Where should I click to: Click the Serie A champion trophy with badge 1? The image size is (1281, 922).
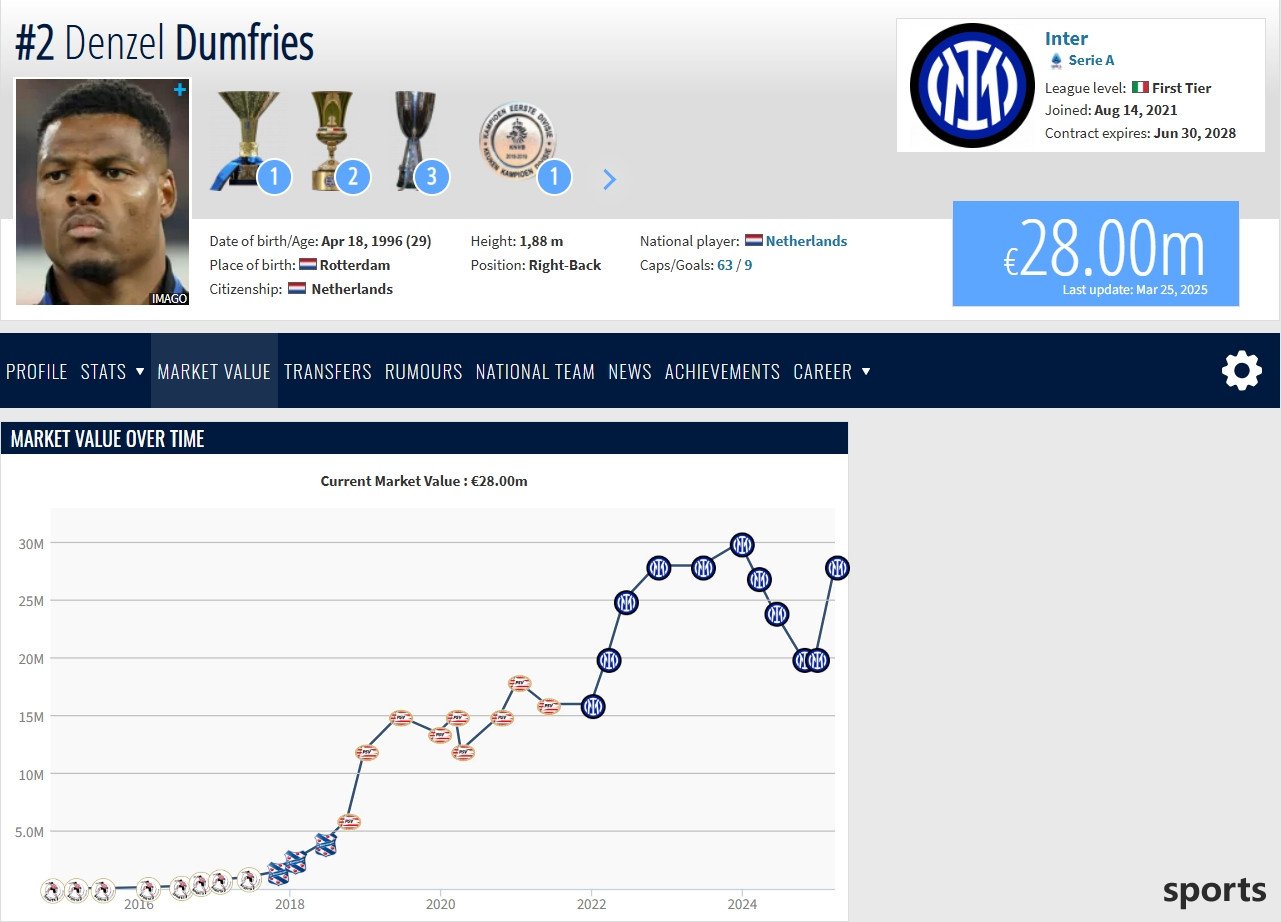[x=247, y=141]
